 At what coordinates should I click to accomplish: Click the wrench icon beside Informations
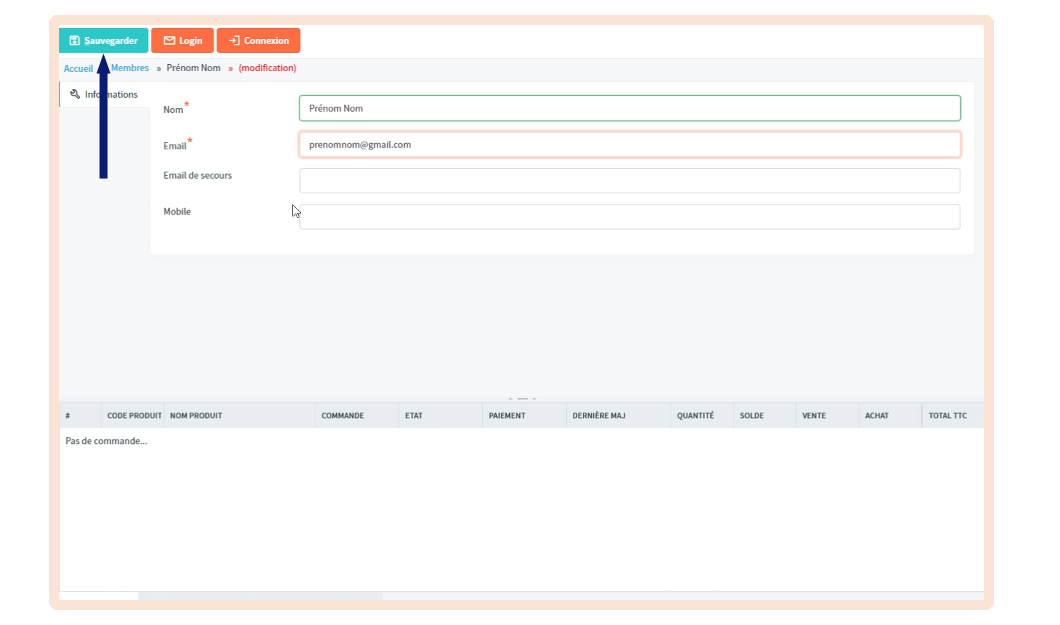coord(75,95)
